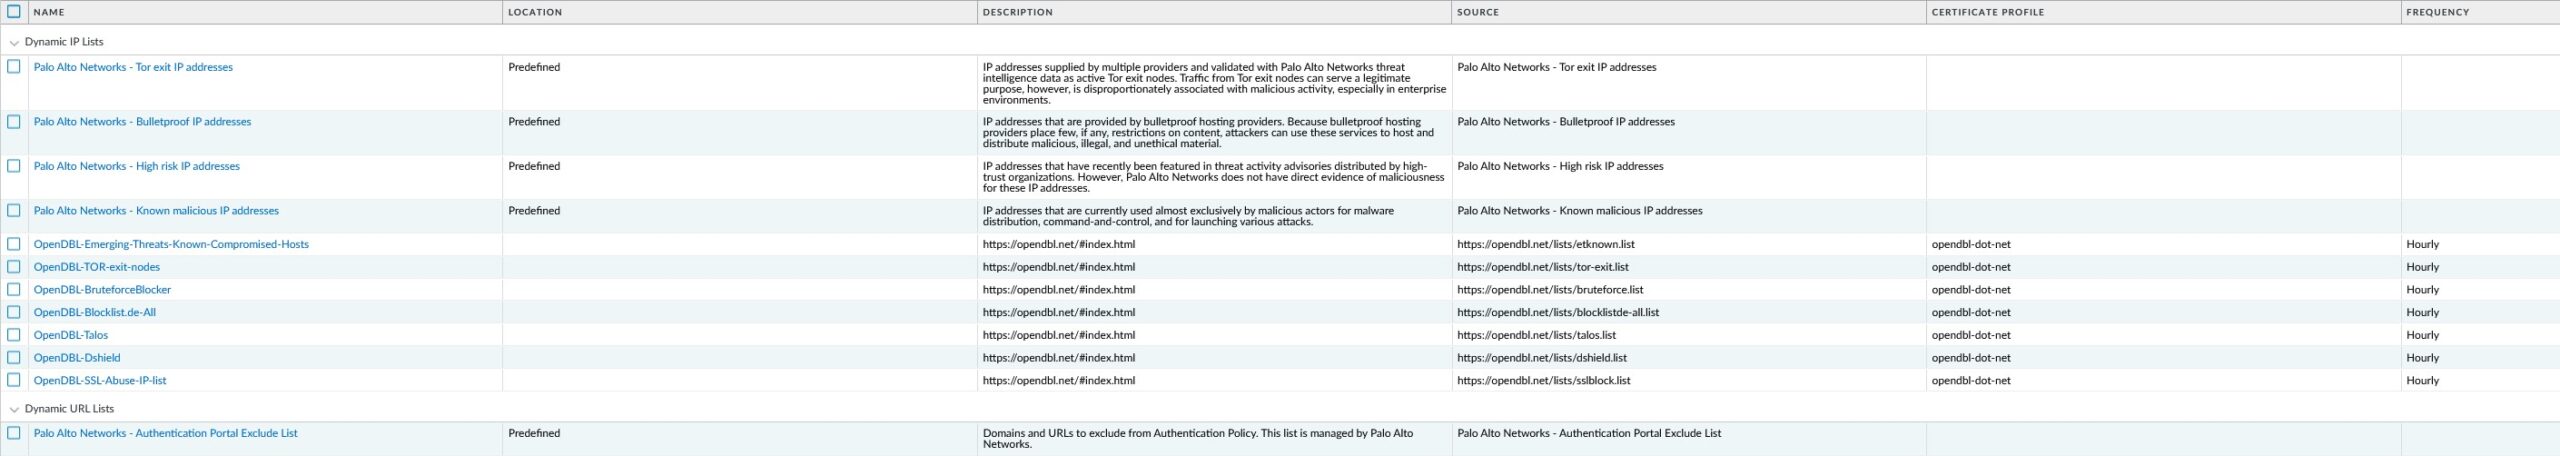Click Hourly frequency in OpenDBL-TOR-exit-nodes row

click(x=2423, y=267)
